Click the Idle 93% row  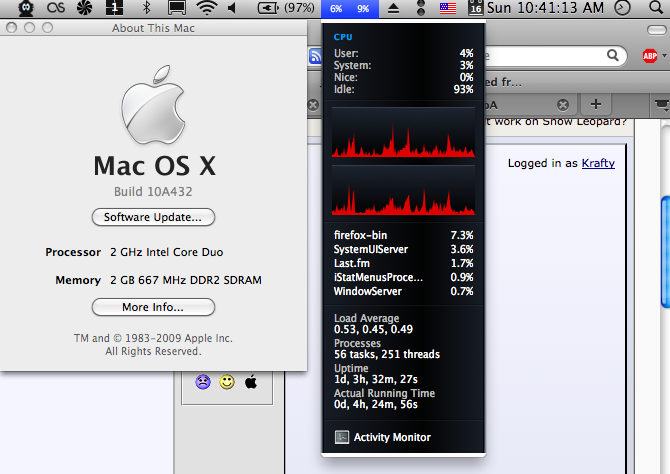click(x=403, y=89)
